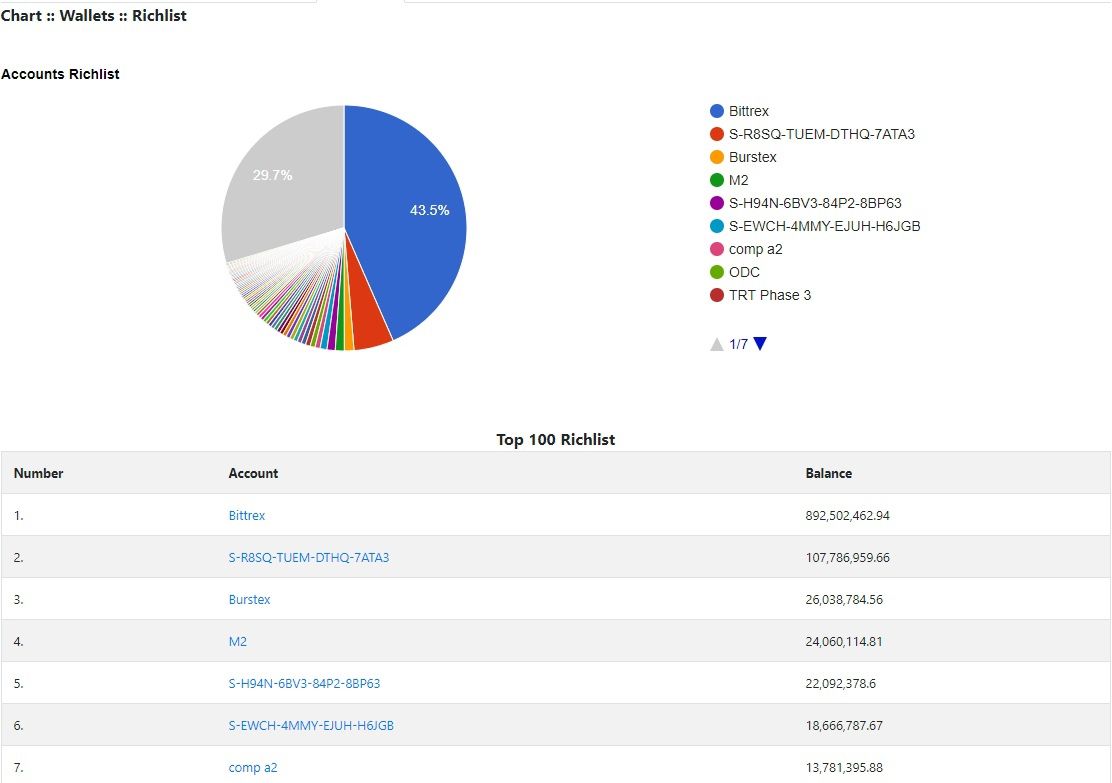Open the Burstex account link in table
Screen dimensions: 1112x783
pos(249,599)
